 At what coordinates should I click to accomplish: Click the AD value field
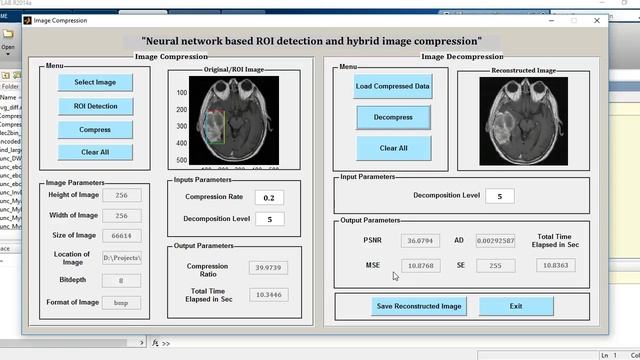(x=495, y=241)
